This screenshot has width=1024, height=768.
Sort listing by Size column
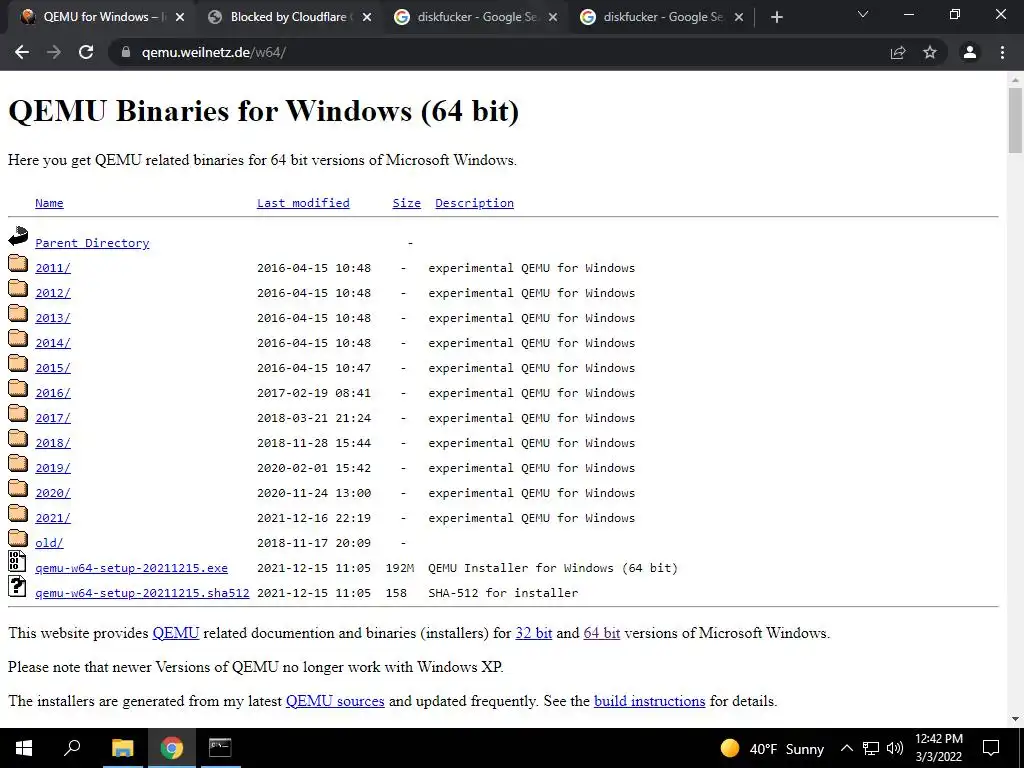click(406, 203)
